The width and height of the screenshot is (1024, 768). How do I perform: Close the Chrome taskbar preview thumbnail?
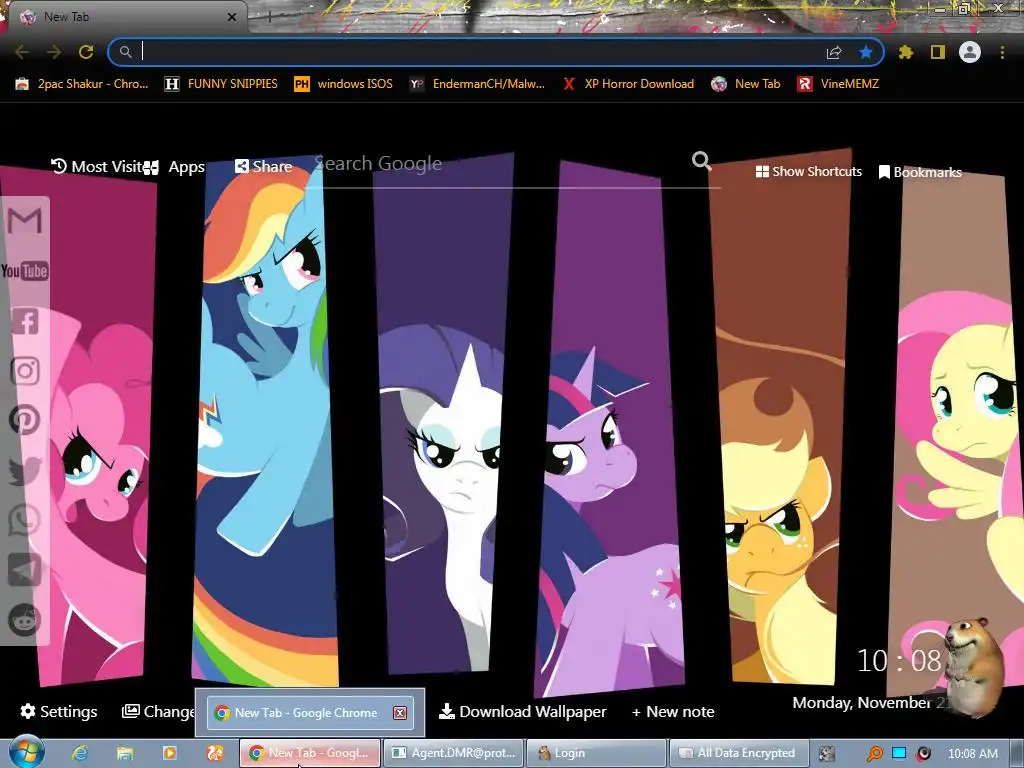(400, 713)
